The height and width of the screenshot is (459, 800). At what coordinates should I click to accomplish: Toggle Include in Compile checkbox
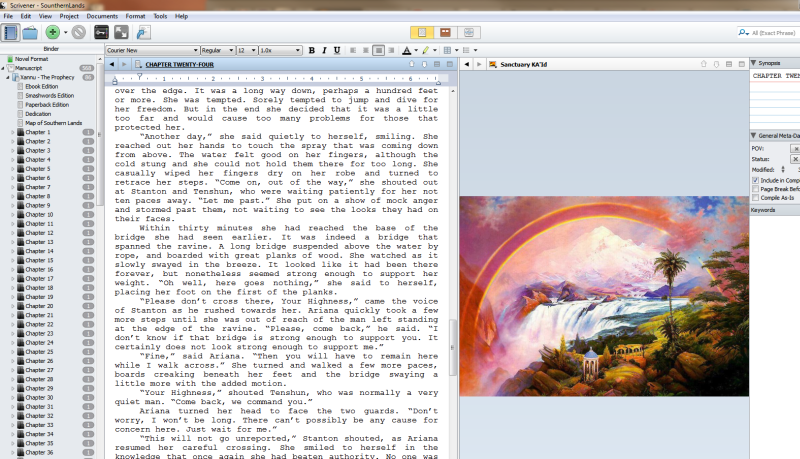(x=756, y=181)
